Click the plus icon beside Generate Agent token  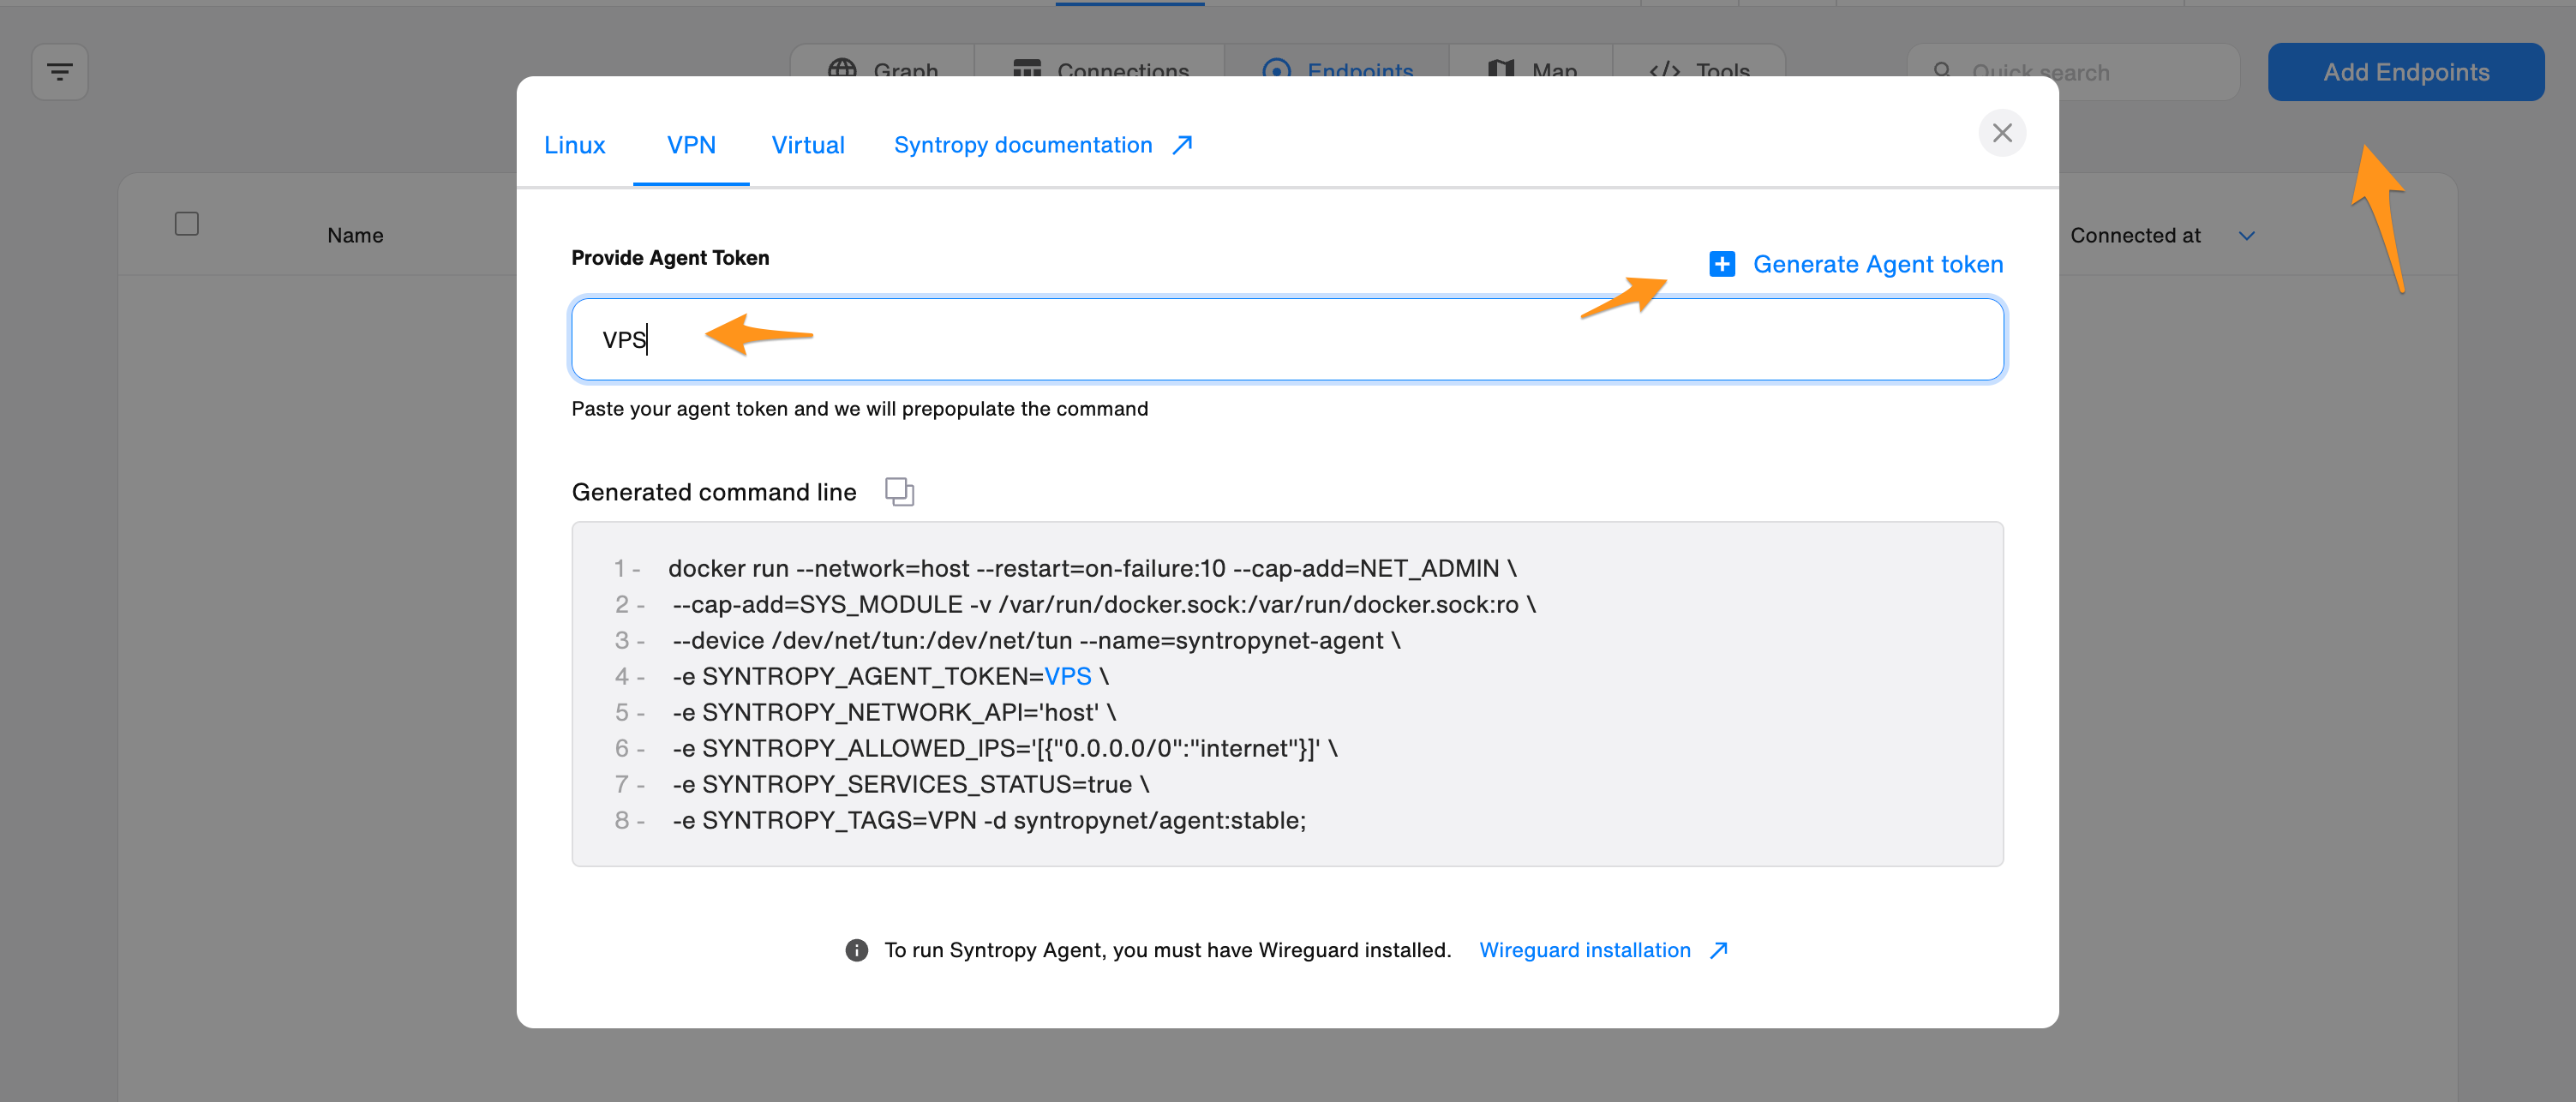pyautogui.click(x=1721, y=264)
